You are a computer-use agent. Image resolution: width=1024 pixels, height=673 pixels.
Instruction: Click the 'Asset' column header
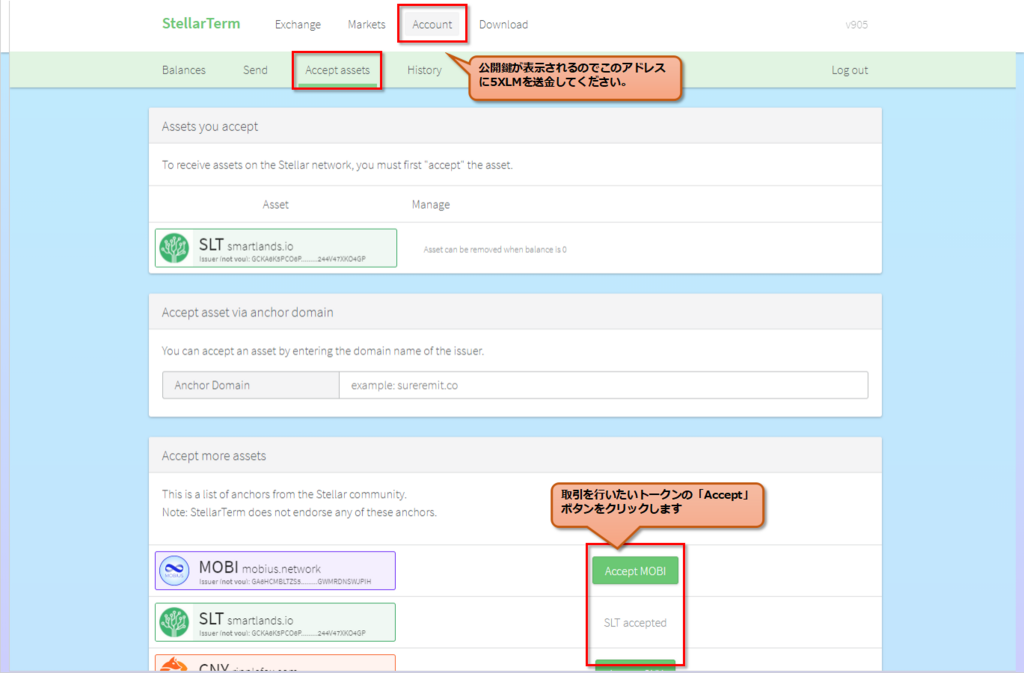click(275, 204)
